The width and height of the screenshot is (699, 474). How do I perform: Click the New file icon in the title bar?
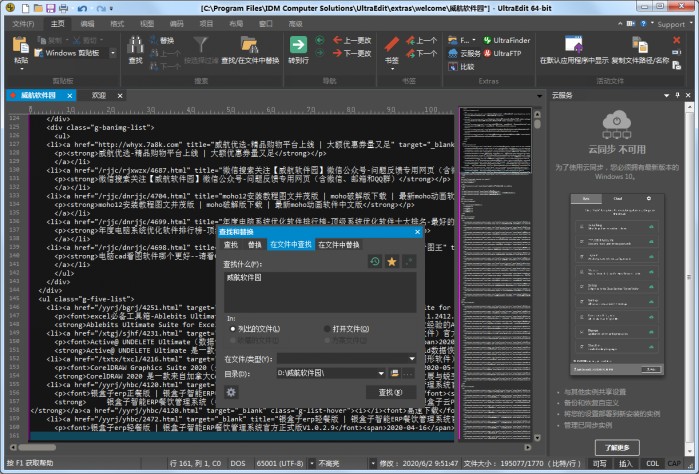pos(25,8)
